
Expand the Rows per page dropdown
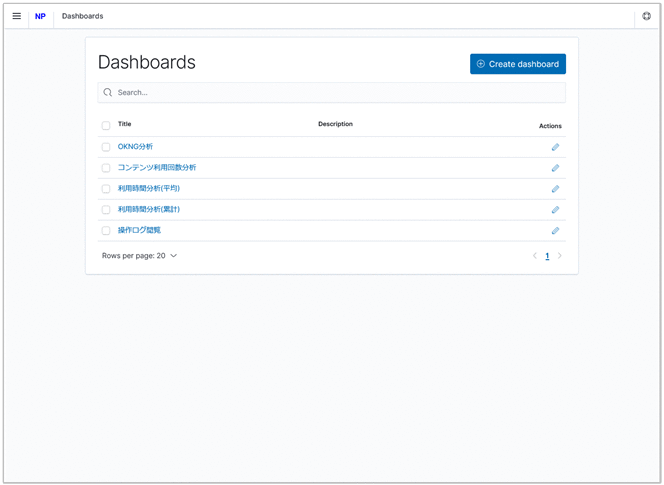point(139,256)
